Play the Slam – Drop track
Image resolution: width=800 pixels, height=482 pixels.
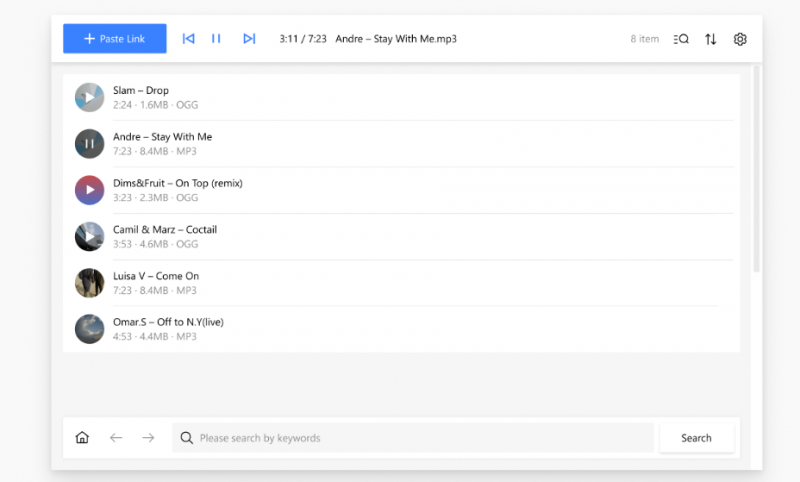point(90,97)
